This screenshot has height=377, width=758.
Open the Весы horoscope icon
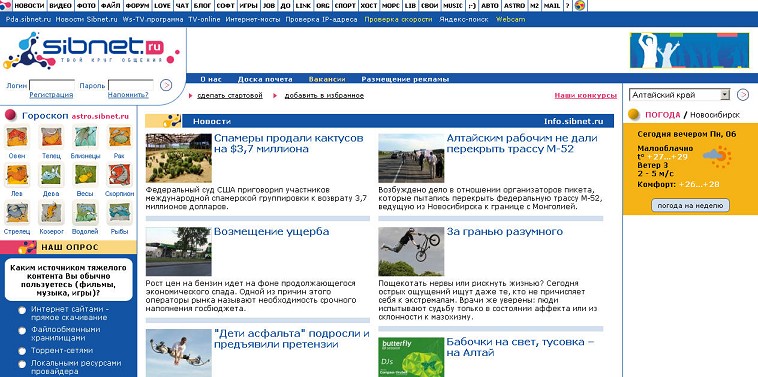pos(86,174)
